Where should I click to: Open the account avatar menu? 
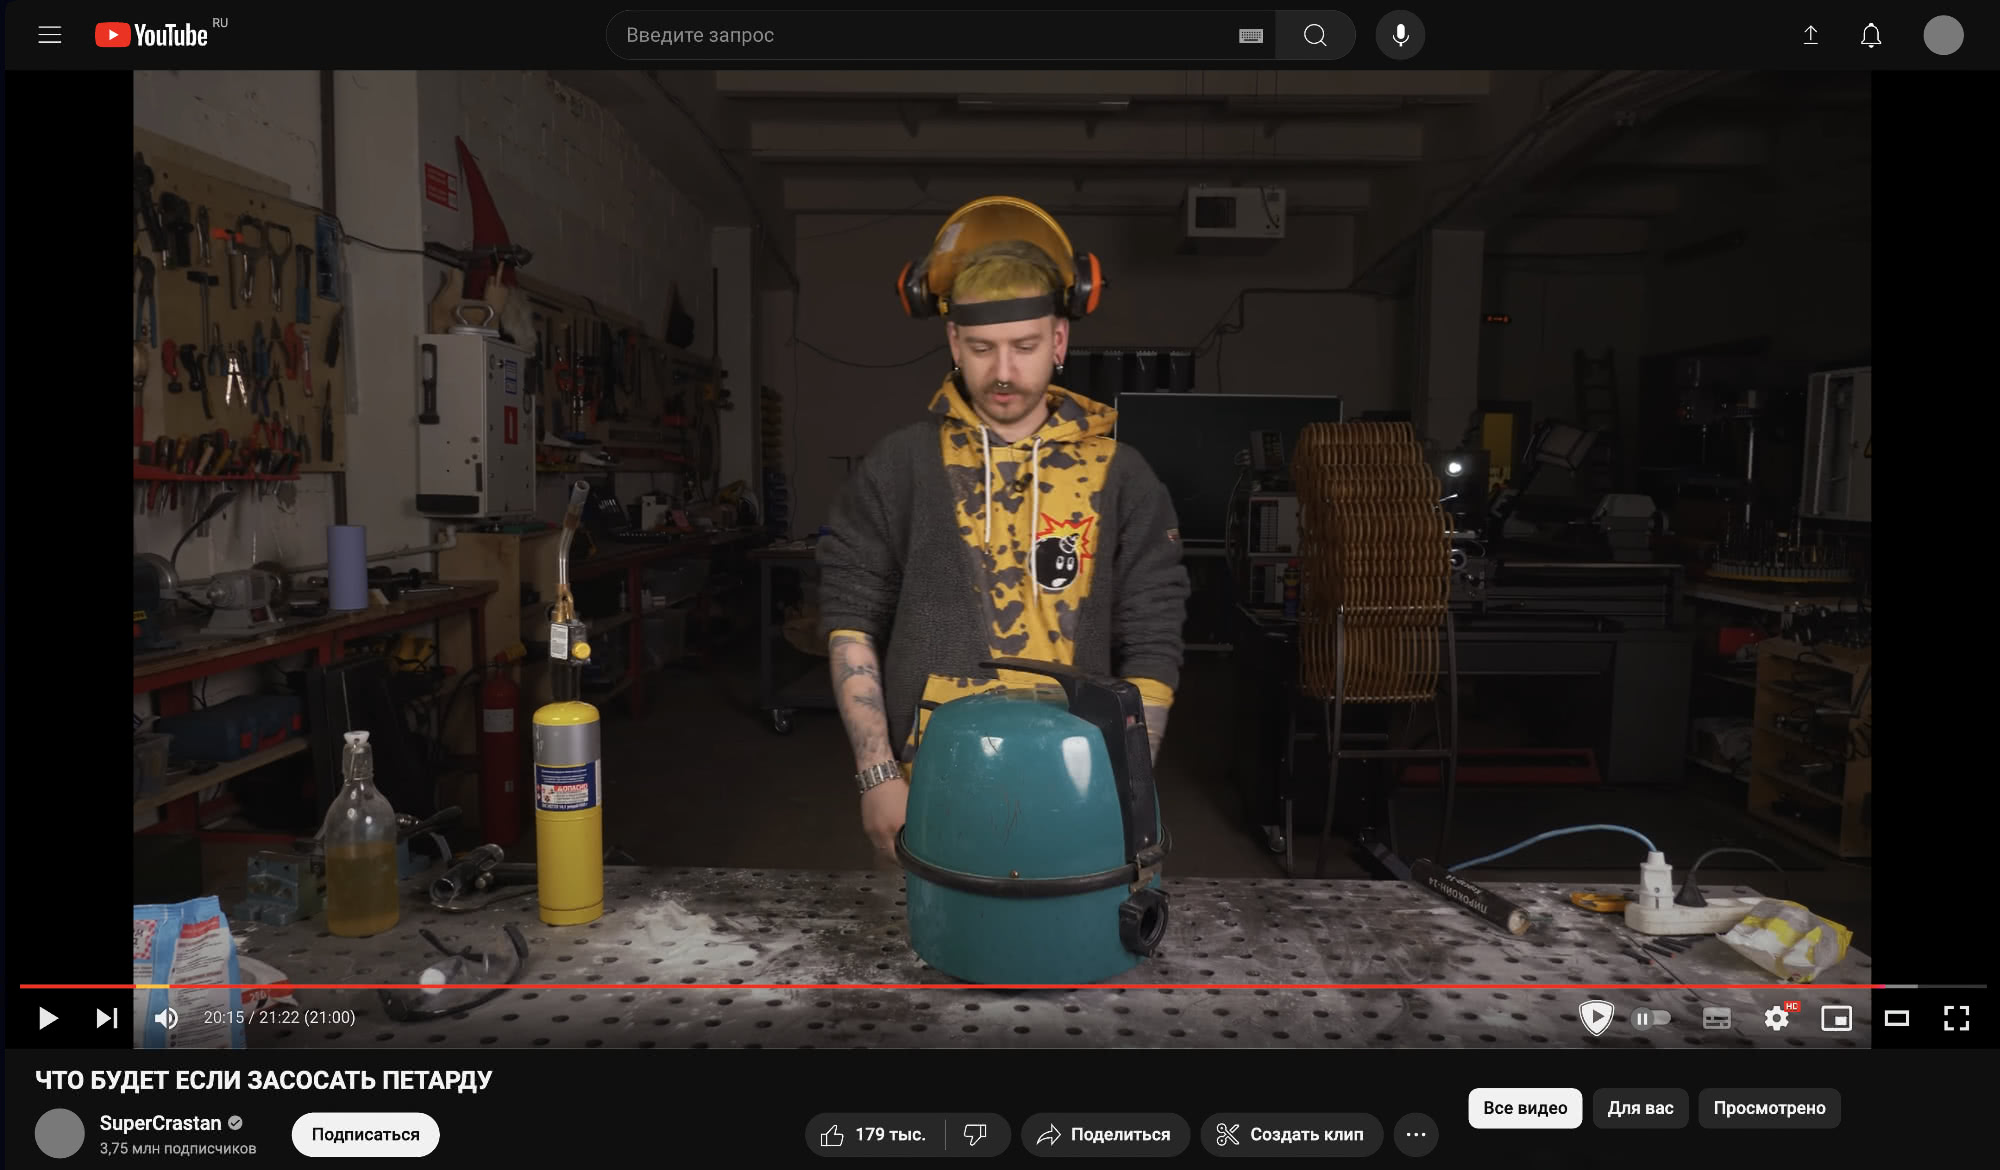click(1943, 35)
